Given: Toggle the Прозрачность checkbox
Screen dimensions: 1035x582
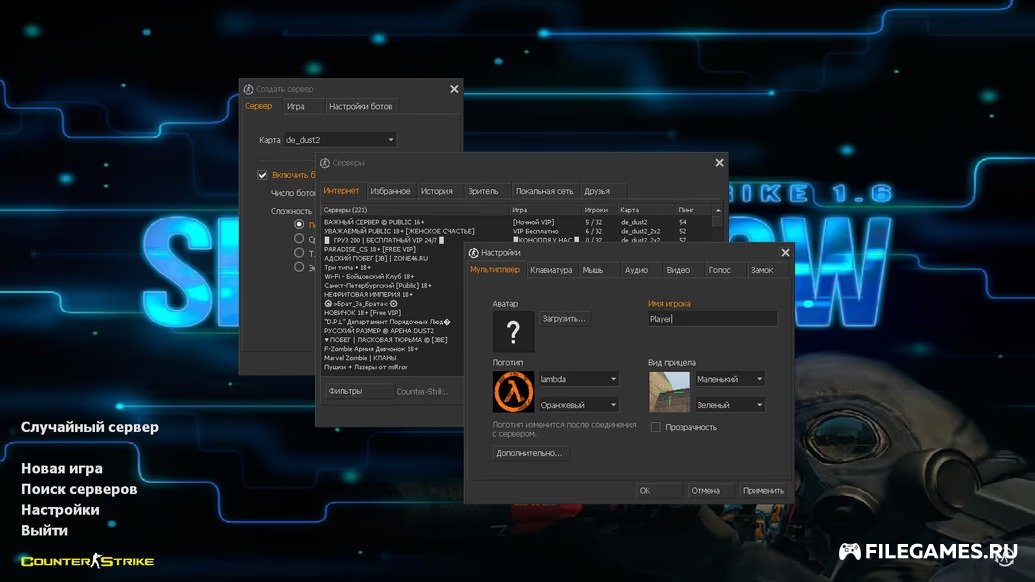Looking at the screenshot, I should tap(655, 428).
